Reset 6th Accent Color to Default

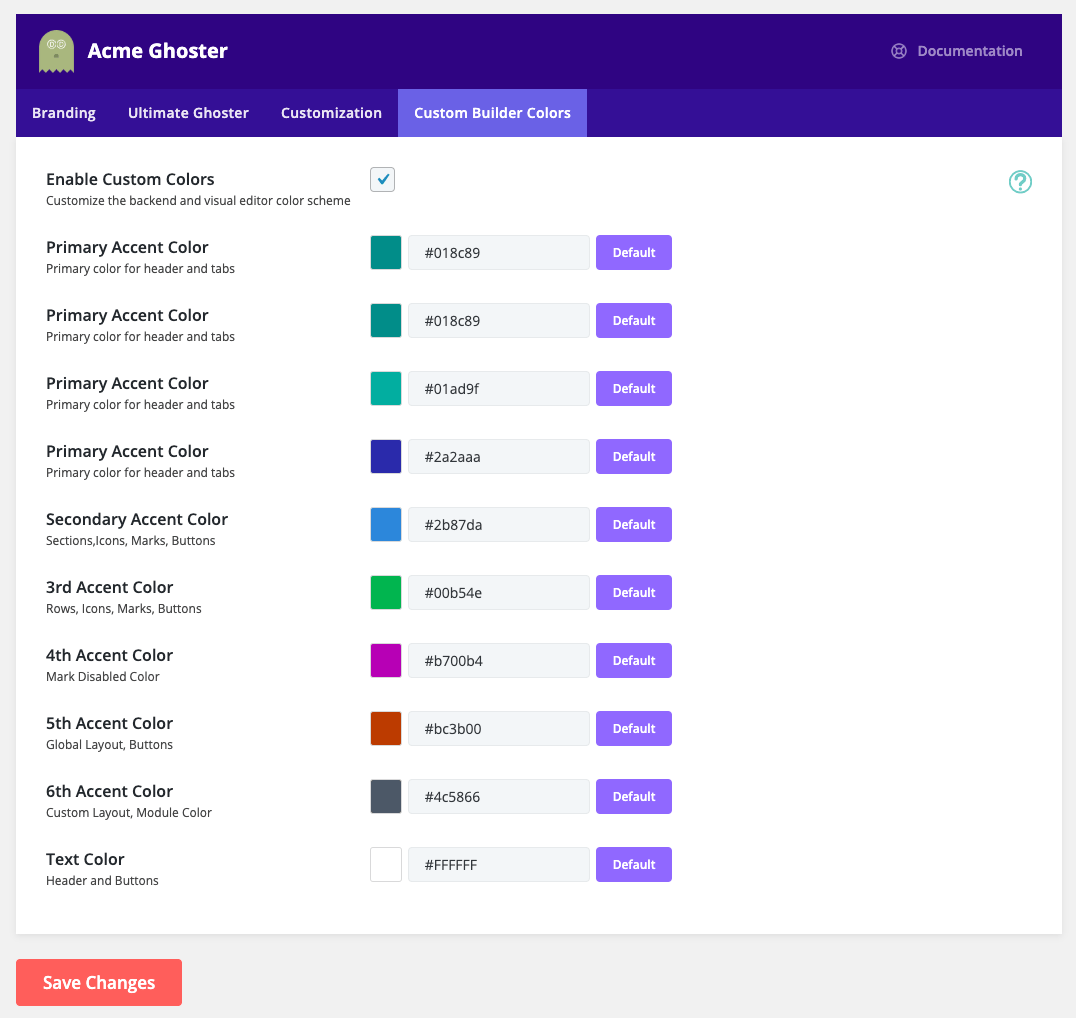pyautogui.click(x=633, y=796)
